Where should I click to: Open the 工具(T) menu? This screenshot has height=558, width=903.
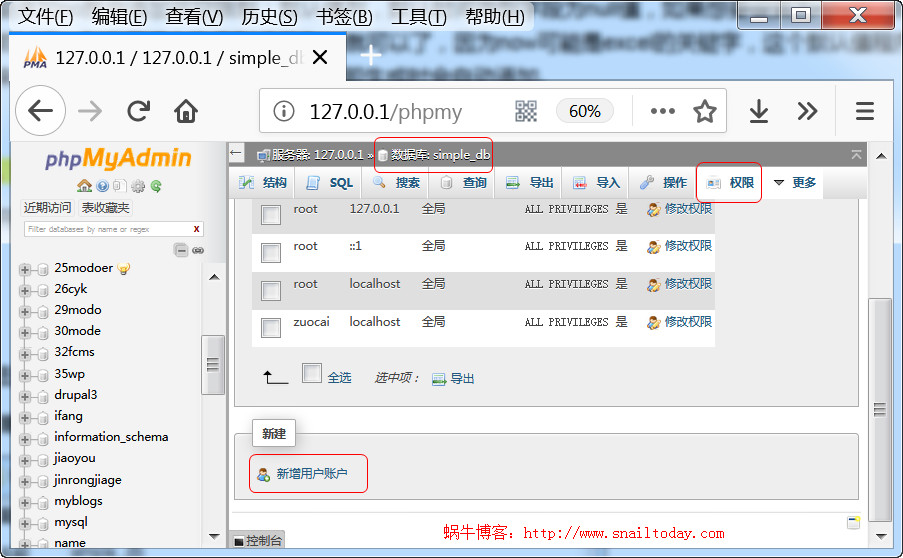coord(419,17)
